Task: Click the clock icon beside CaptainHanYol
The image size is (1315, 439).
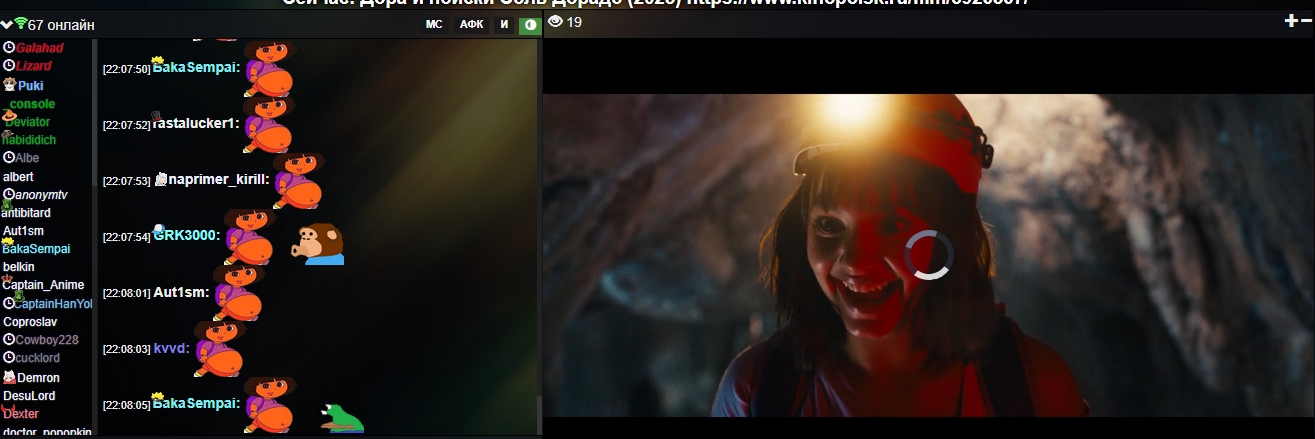Action: tap(8, 303)
